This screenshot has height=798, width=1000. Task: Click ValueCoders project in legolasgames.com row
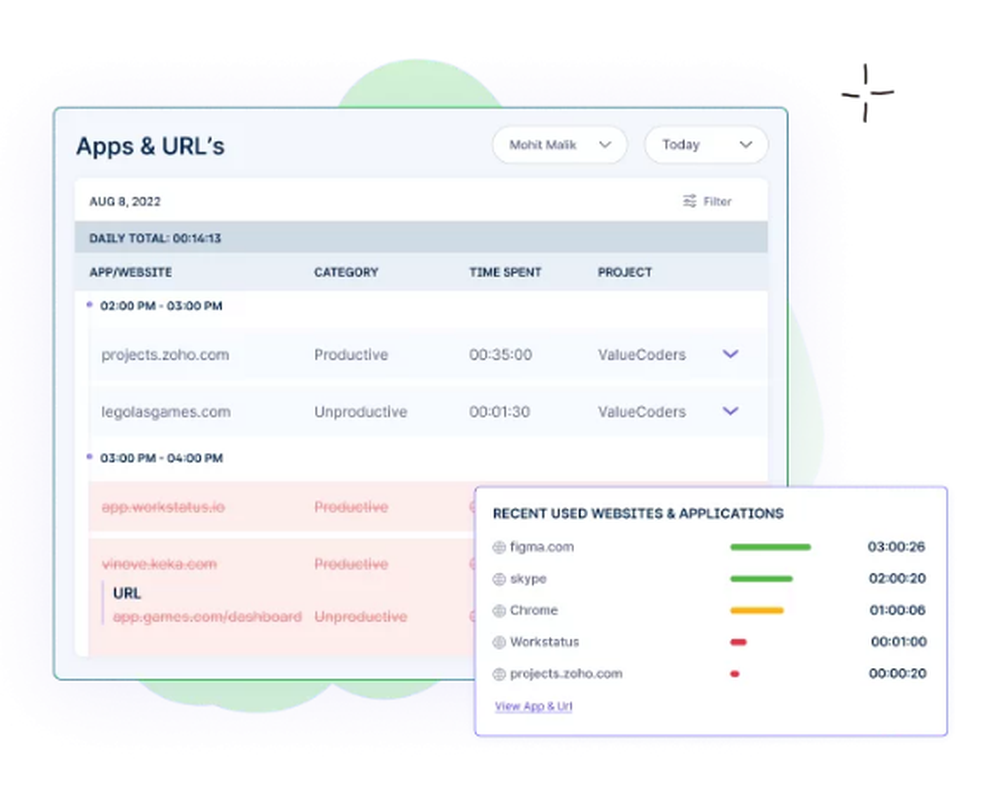click(642, 412)
